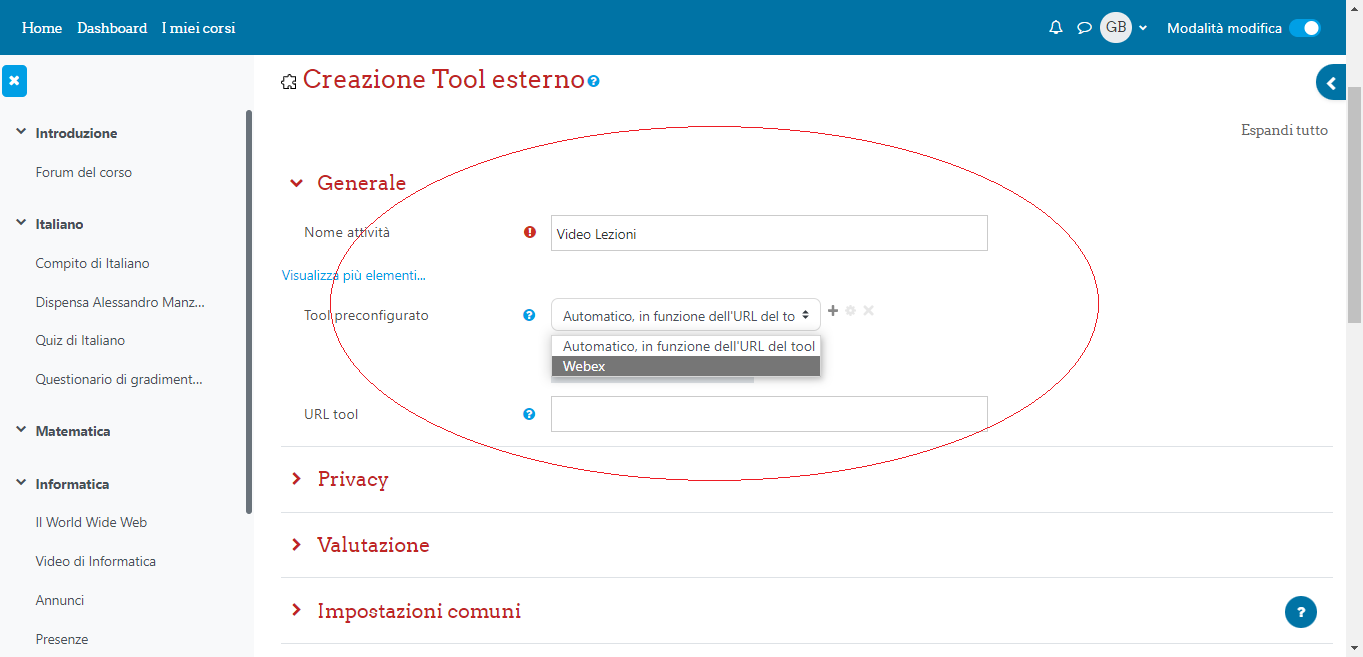Expand the Impostazioni comuni section

tap(296, 611)
